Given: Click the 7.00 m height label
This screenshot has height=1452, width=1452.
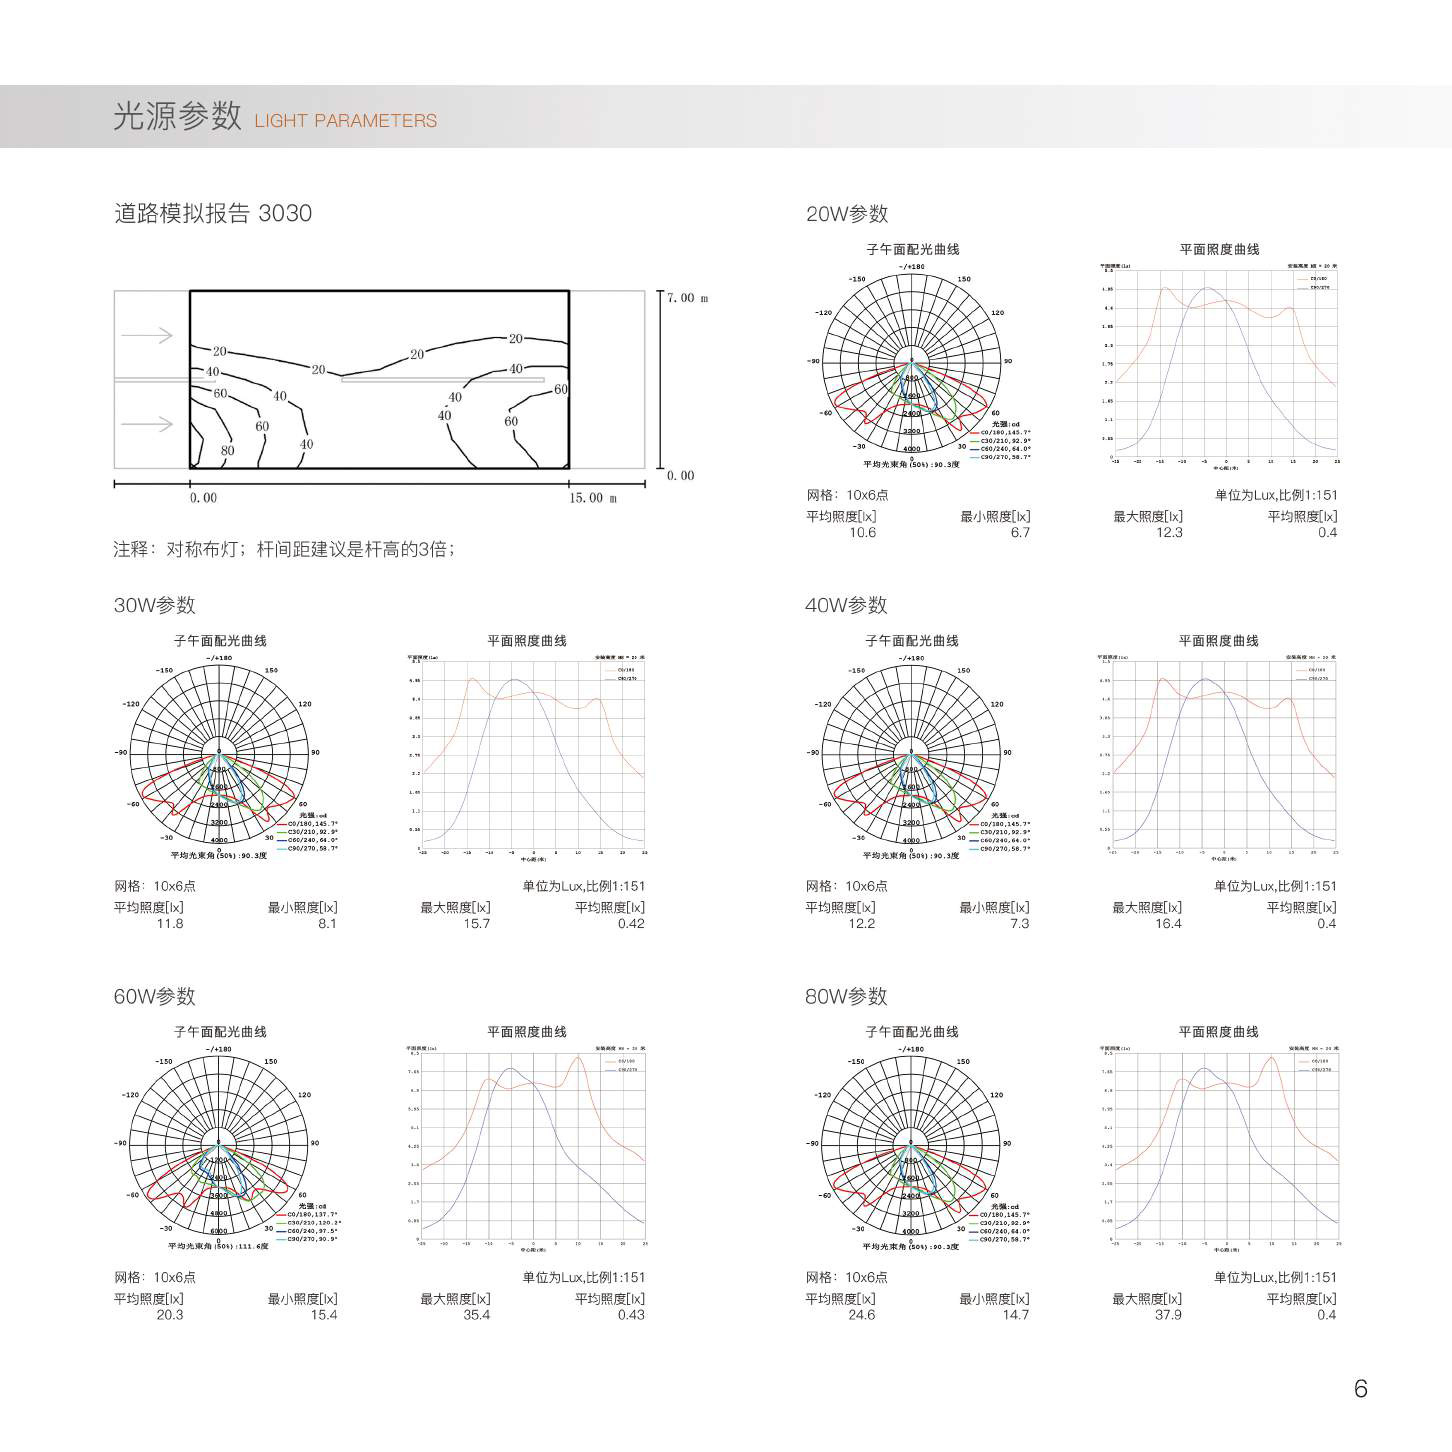Looking at the screenshot, I should [687, 298].
